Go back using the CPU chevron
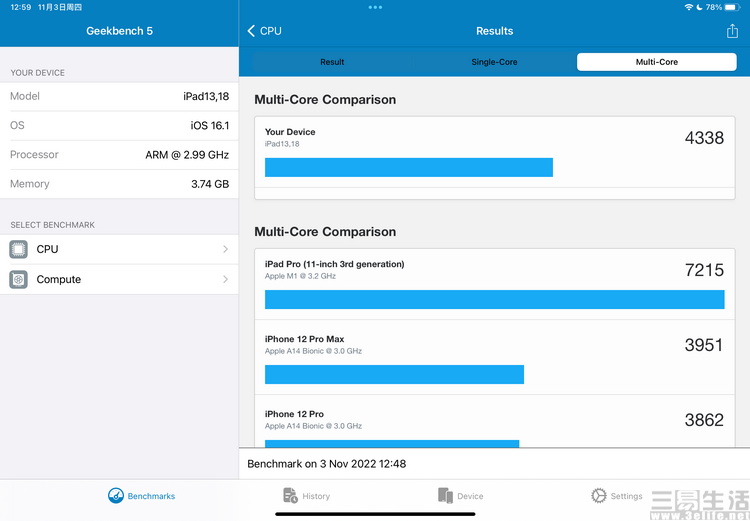This screenshot has height=521, width=750. 265,31
